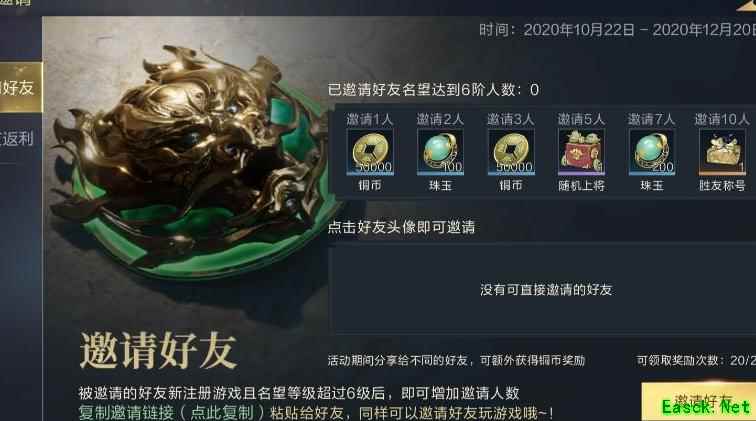Tap the 邀请3人 copper coin reward icon
Image resolution: width=756 pixels, height=421 pixels.
click(x=511, y=152)
